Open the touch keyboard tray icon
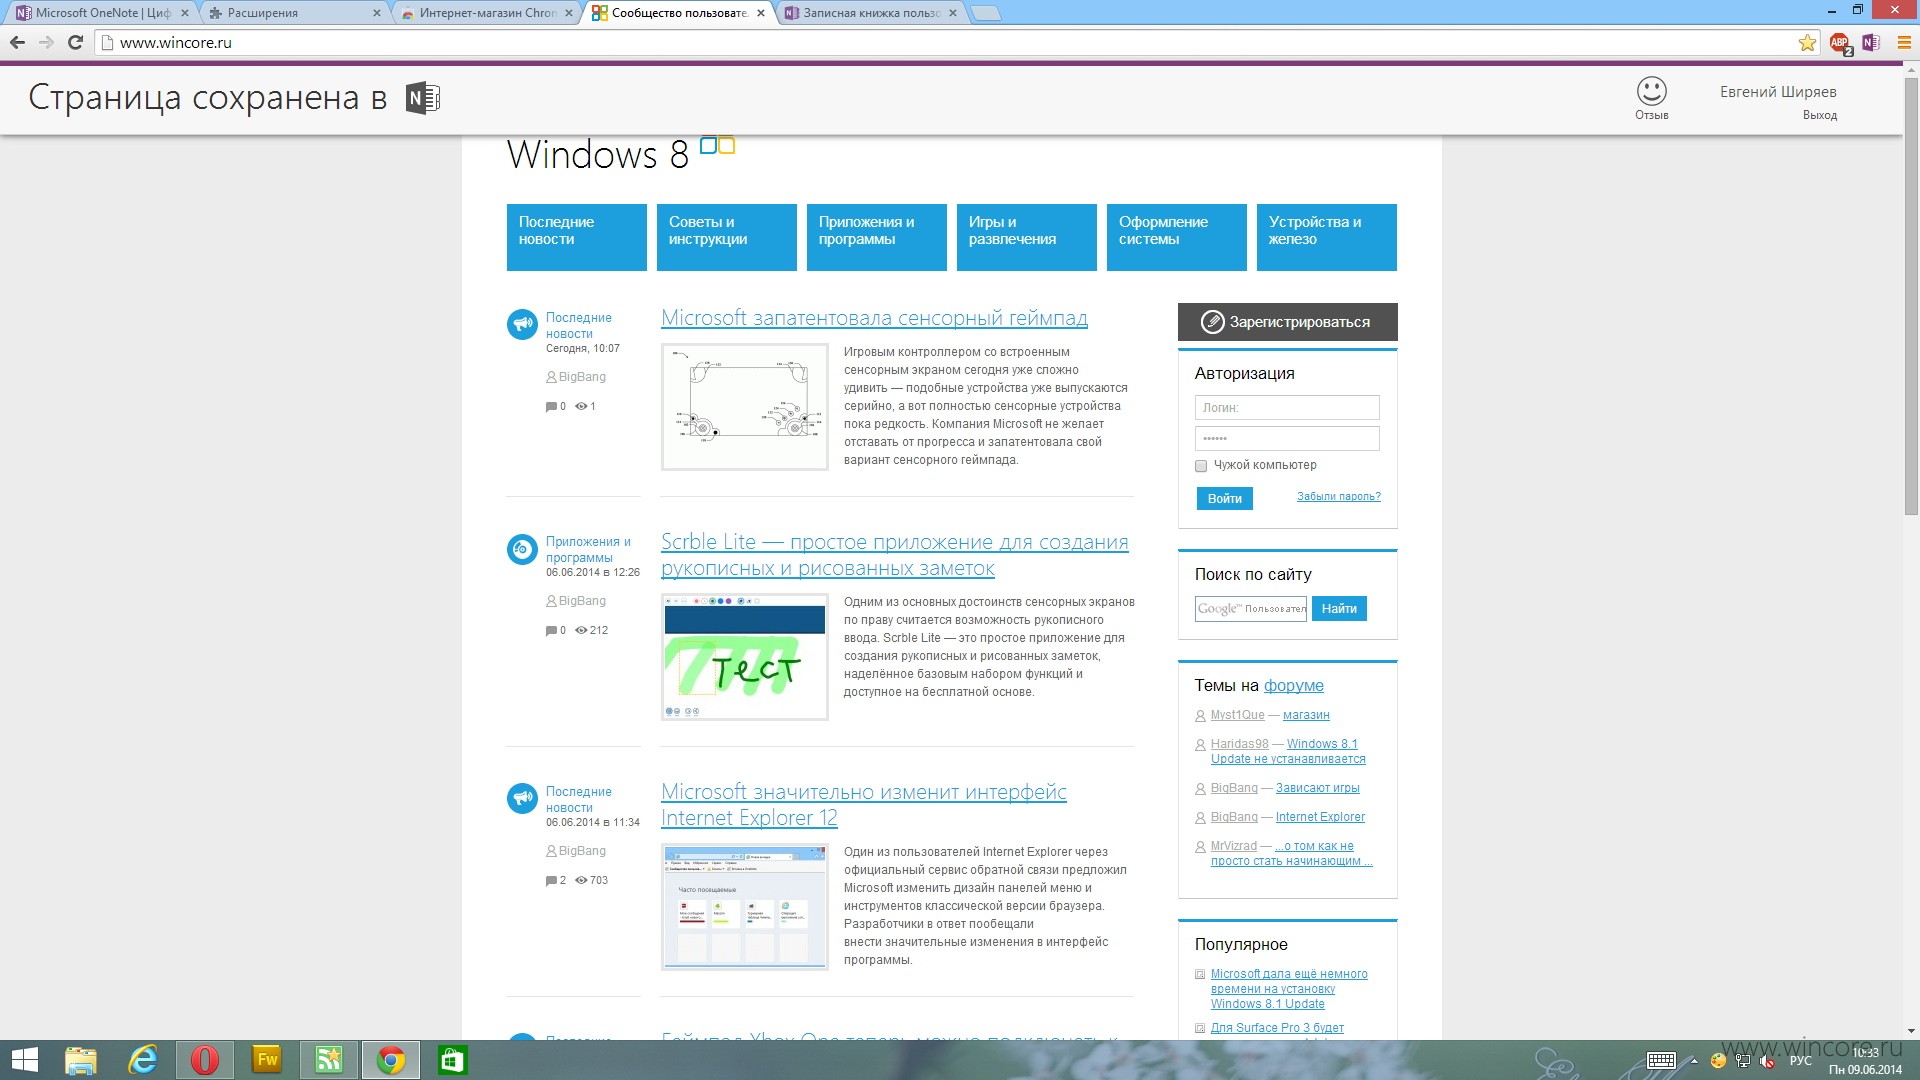Viewport: 1920px width, 1080px height. pos(1662,1061)
